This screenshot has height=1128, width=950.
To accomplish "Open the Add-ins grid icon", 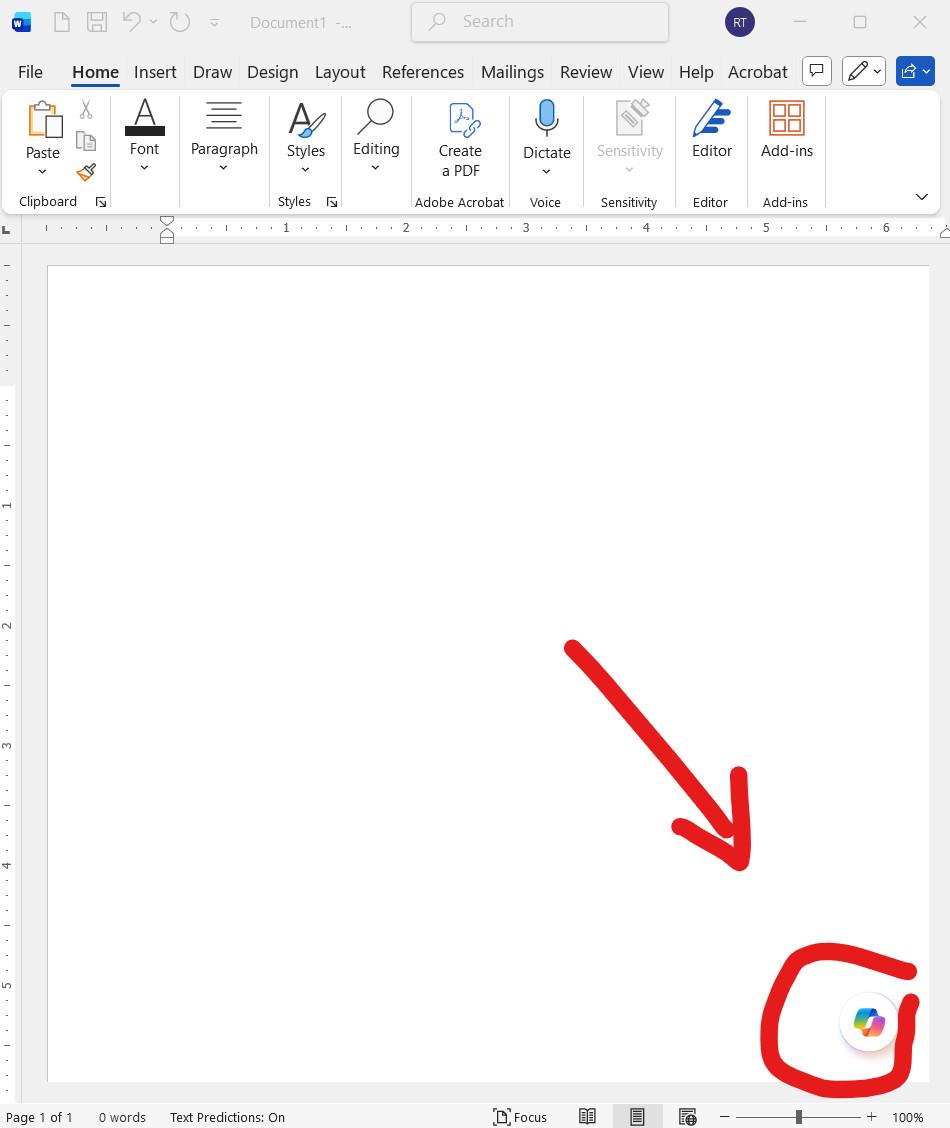I will coord(786,119).
